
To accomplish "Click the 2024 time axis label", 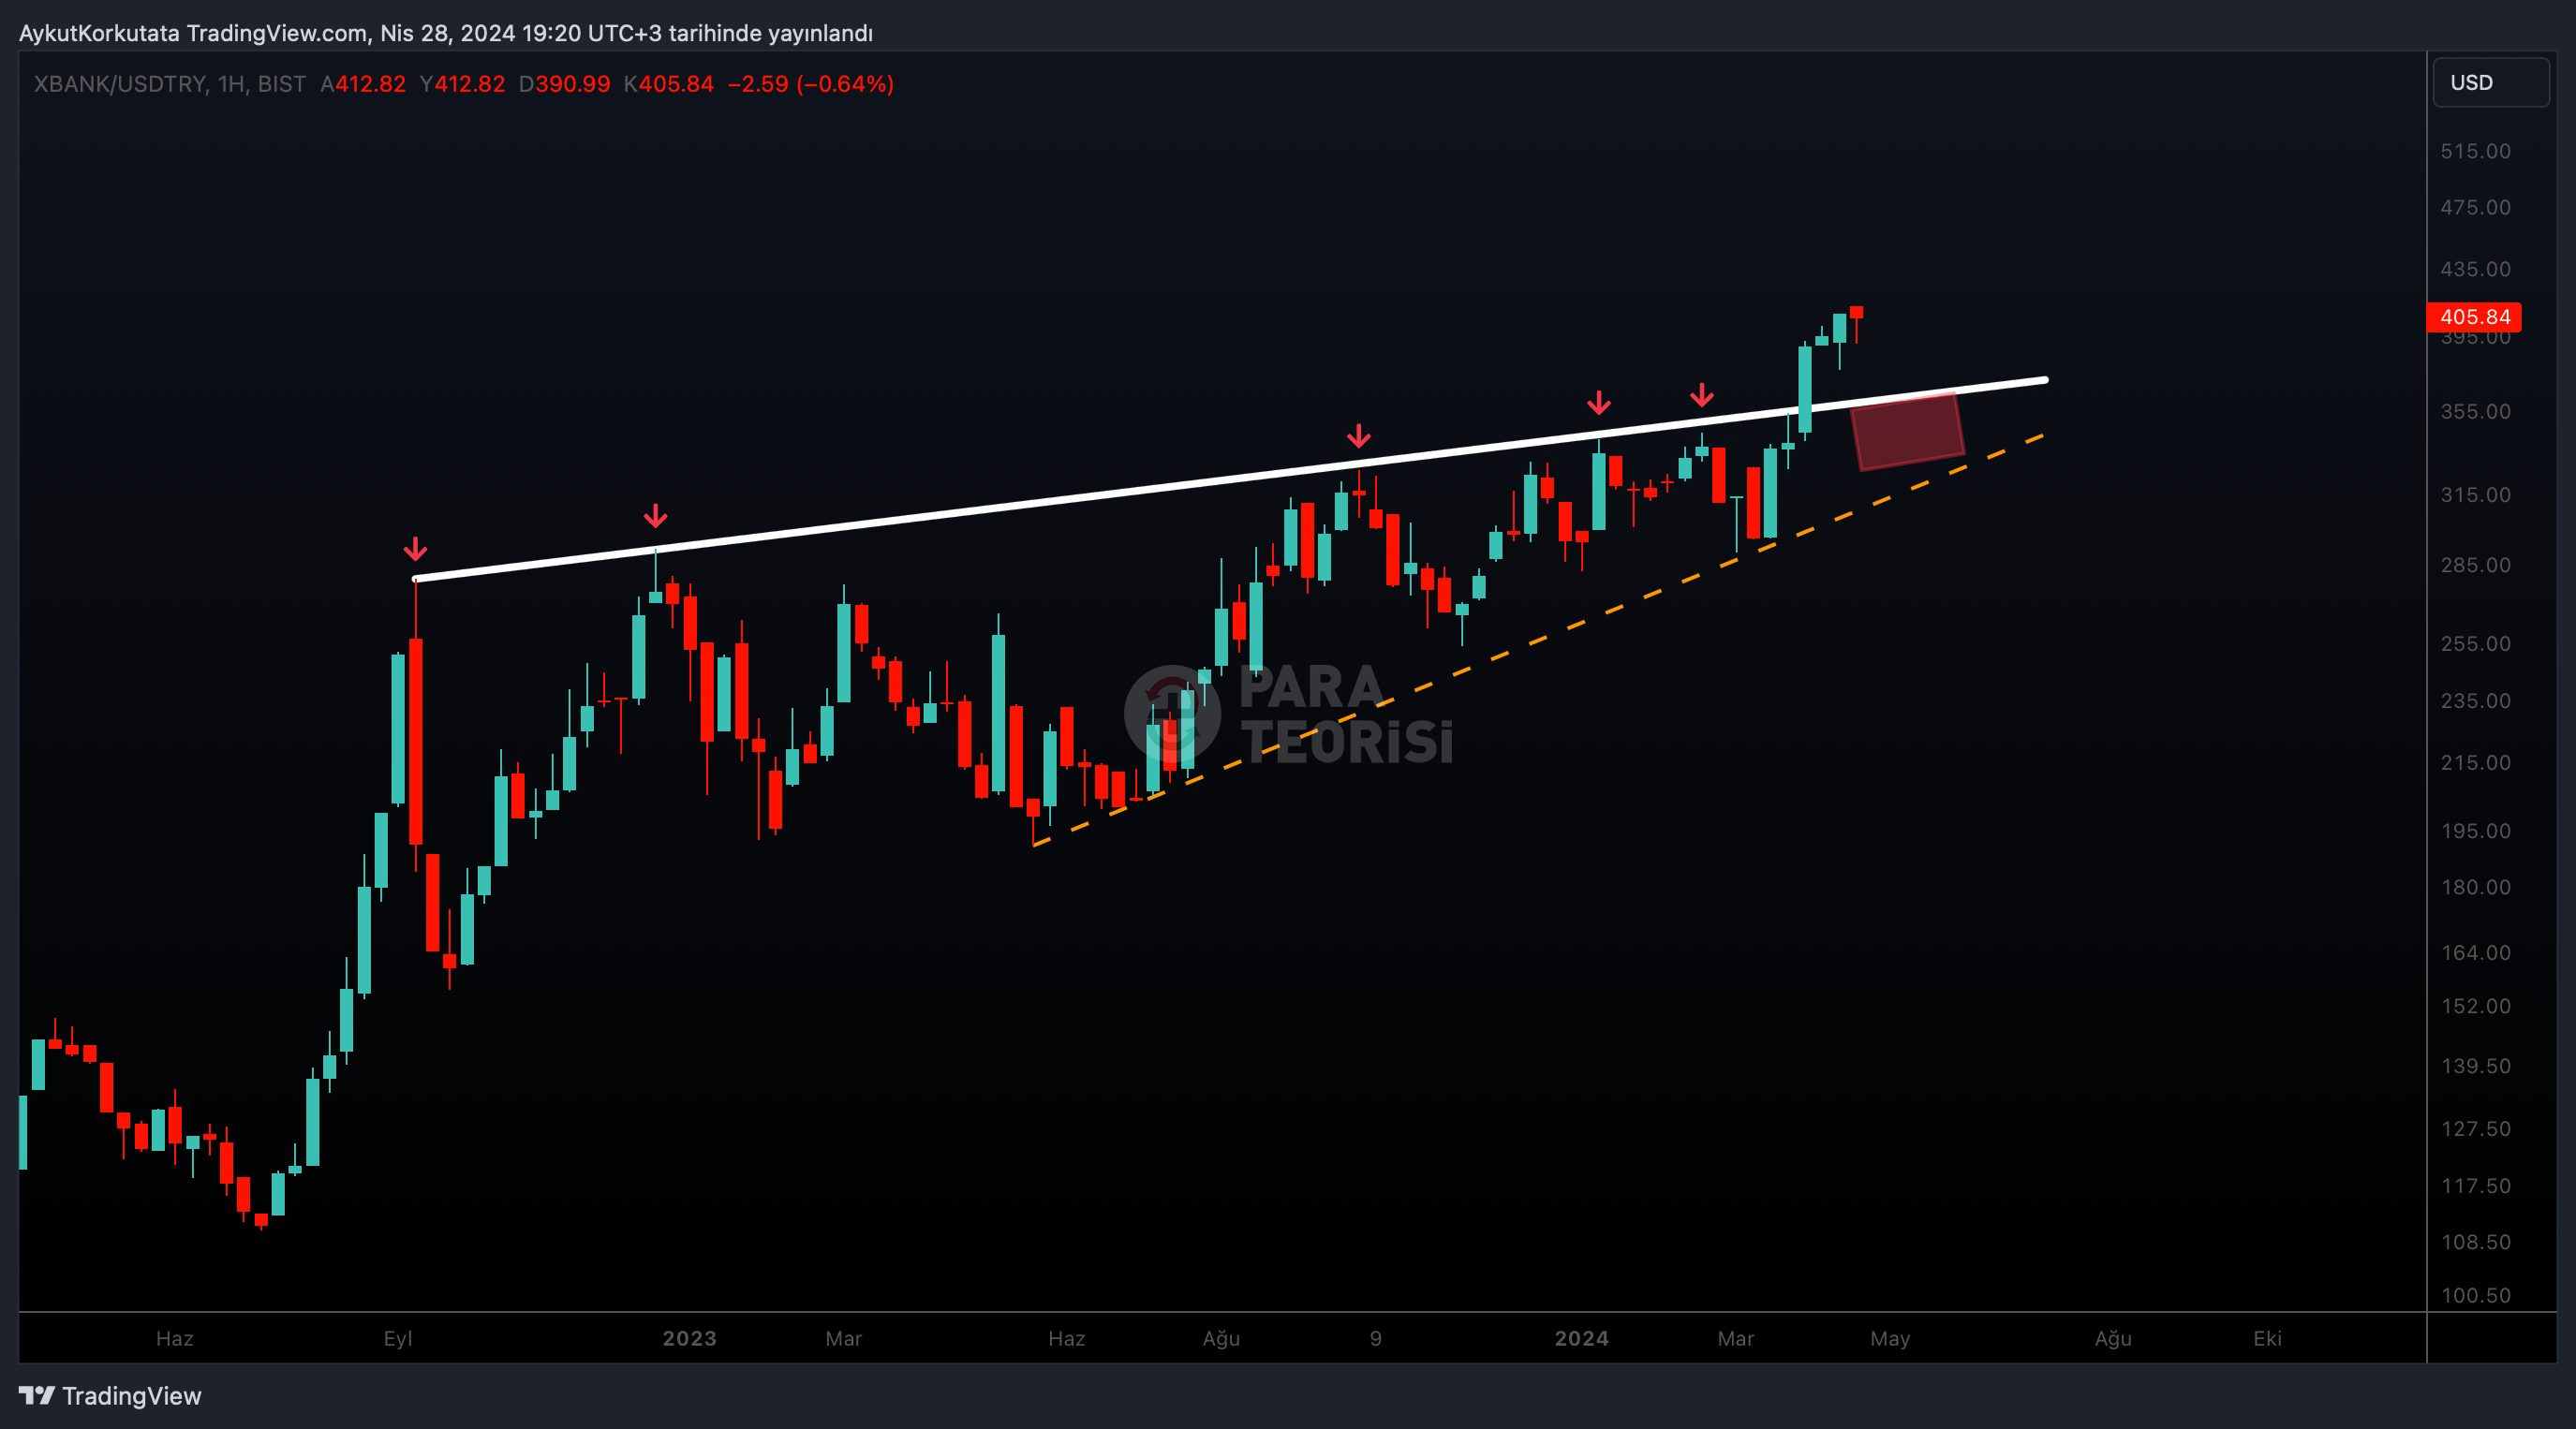I will pyautogui.click(x=1581, y=1339).
